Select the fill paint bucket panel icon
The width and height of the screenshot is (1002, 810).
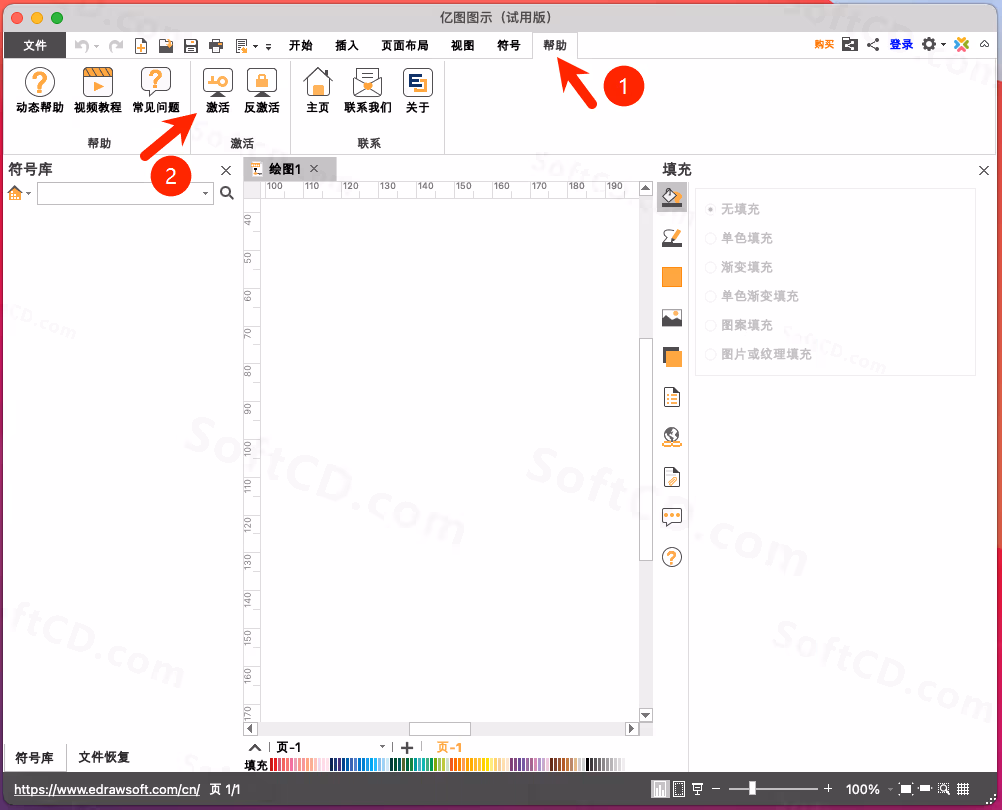[672, 197]
